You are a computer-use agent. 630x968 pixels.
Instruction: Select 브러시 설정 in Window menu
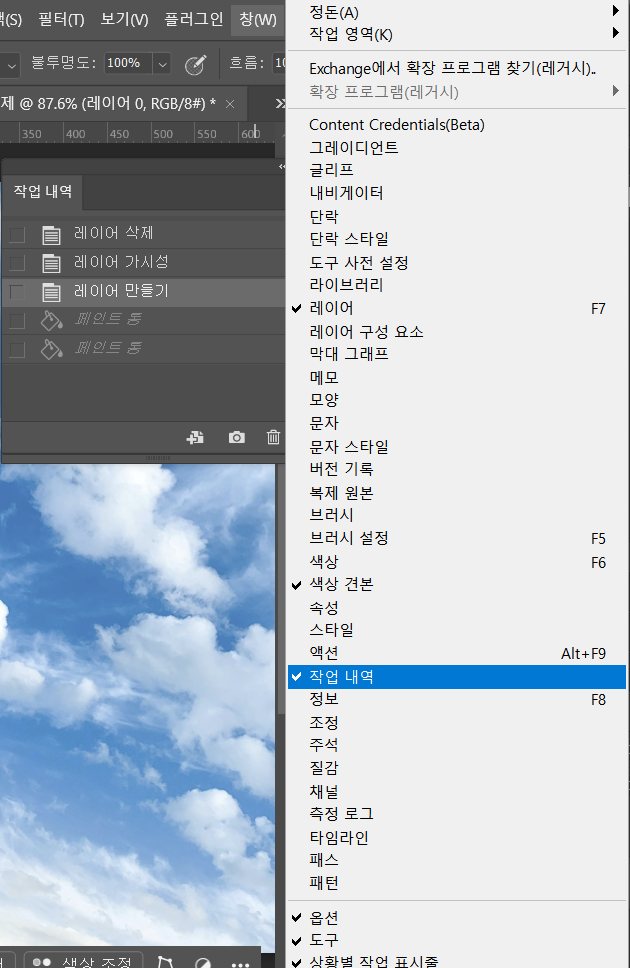[457, 538]
